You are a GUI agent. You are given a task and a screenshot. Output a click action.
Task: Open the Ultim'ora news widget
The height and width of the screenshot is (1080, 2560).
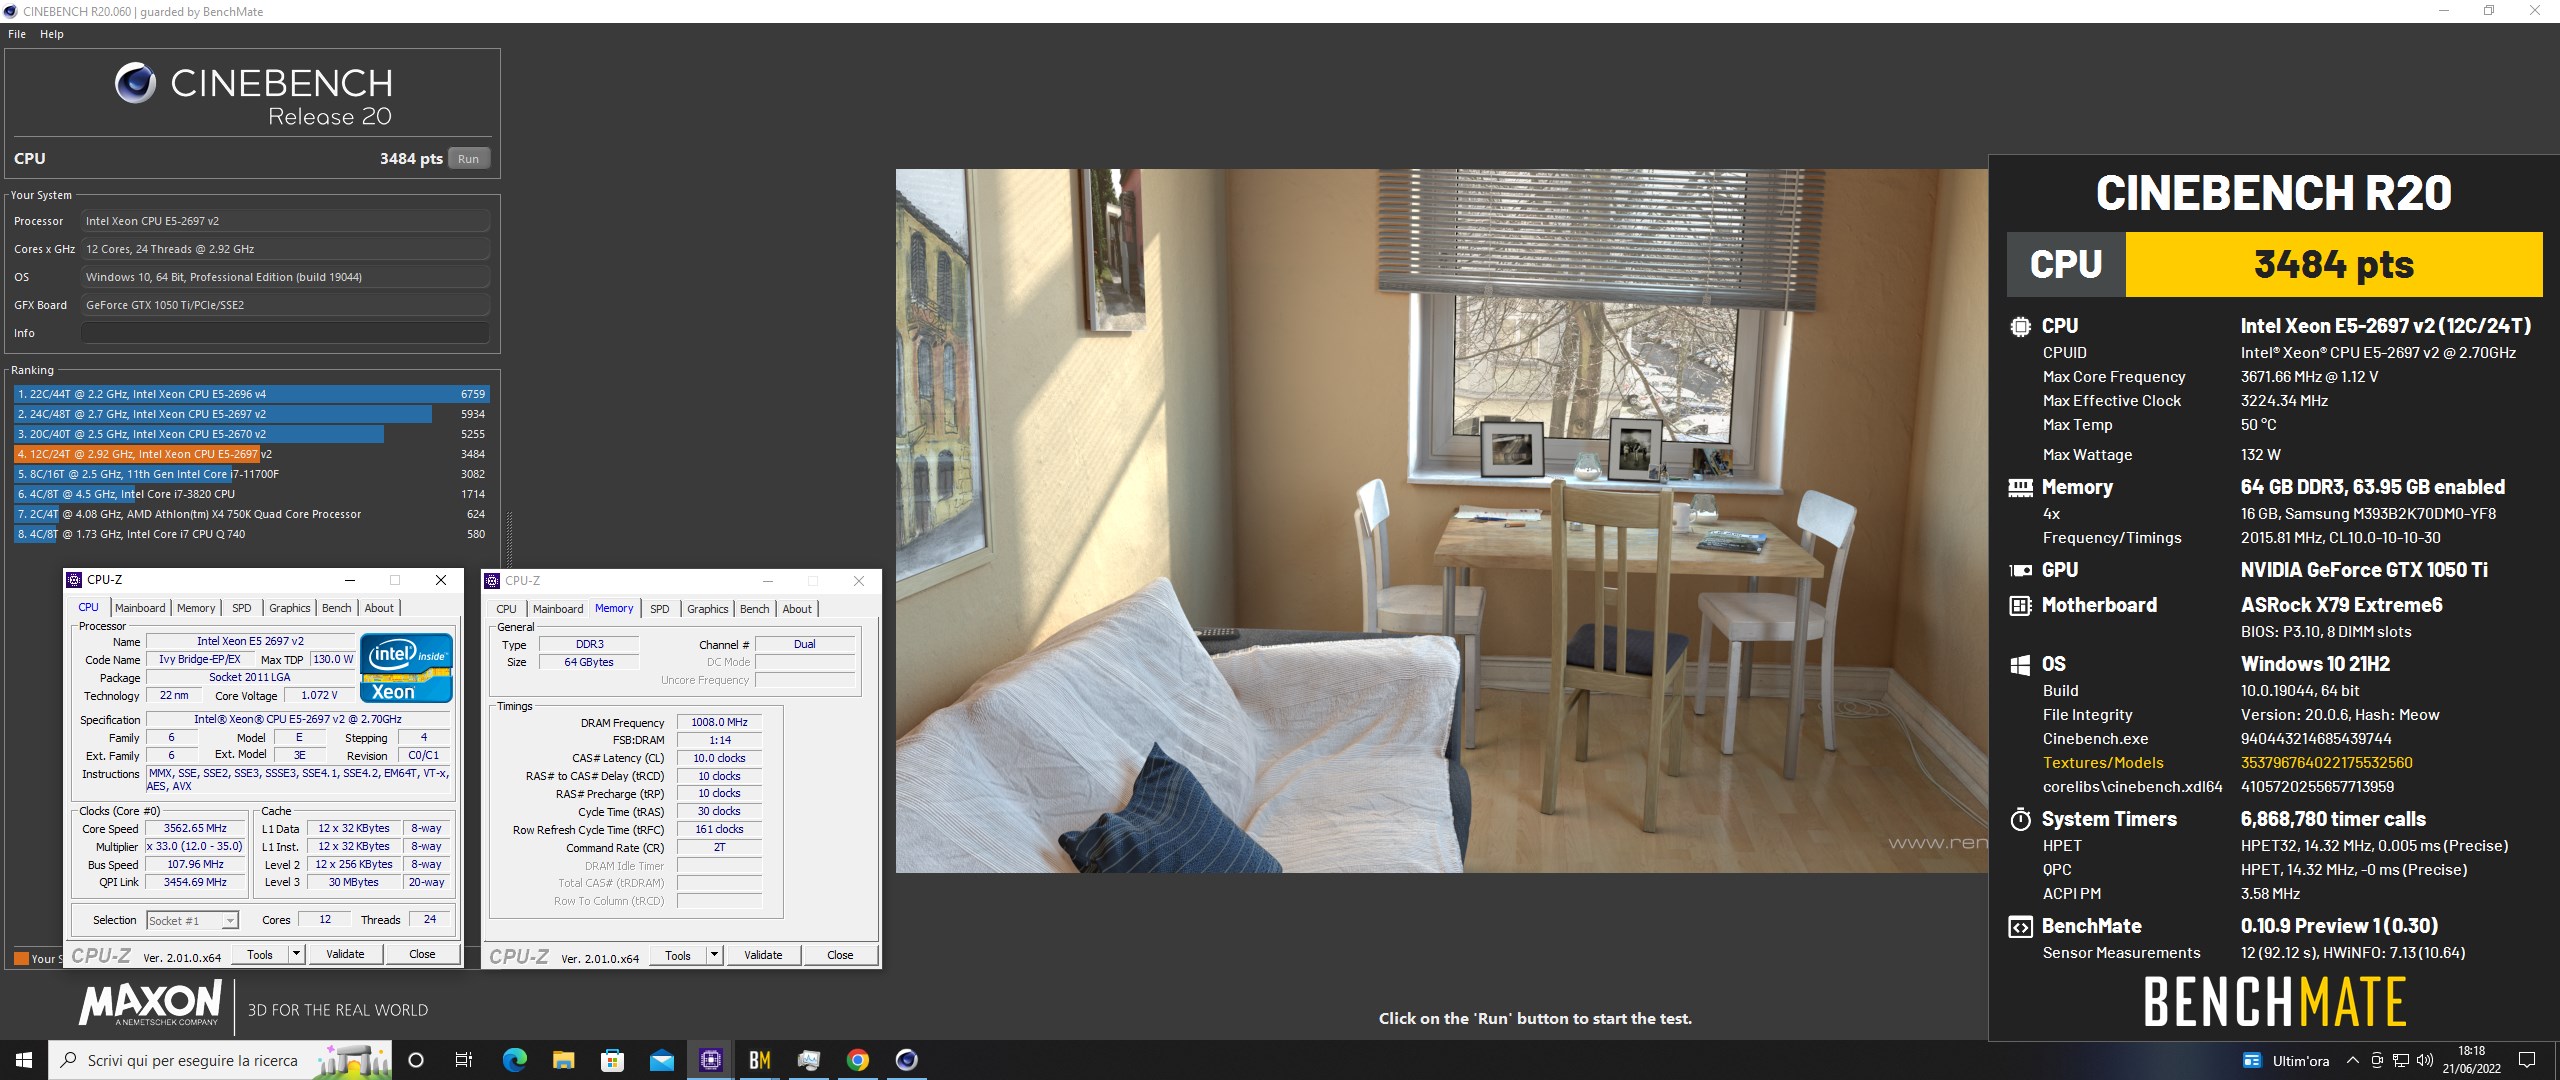2285,1061
